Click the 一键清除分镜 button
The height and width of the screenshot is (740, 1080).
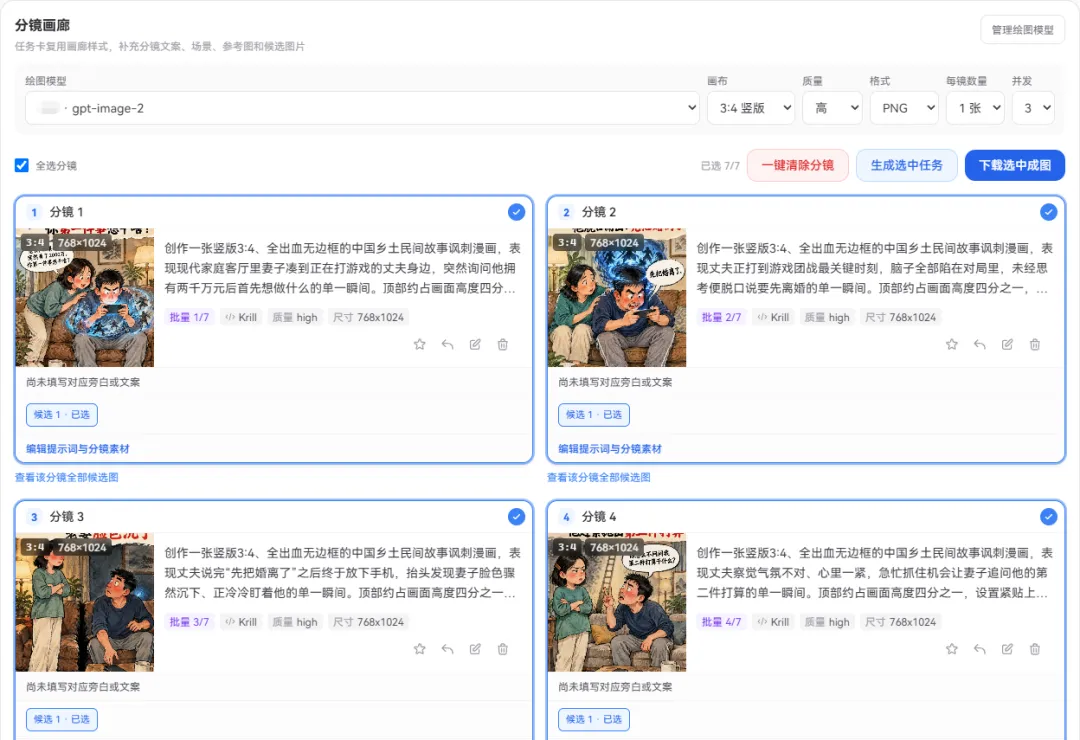pyautogui.click(x=798, y=165)
